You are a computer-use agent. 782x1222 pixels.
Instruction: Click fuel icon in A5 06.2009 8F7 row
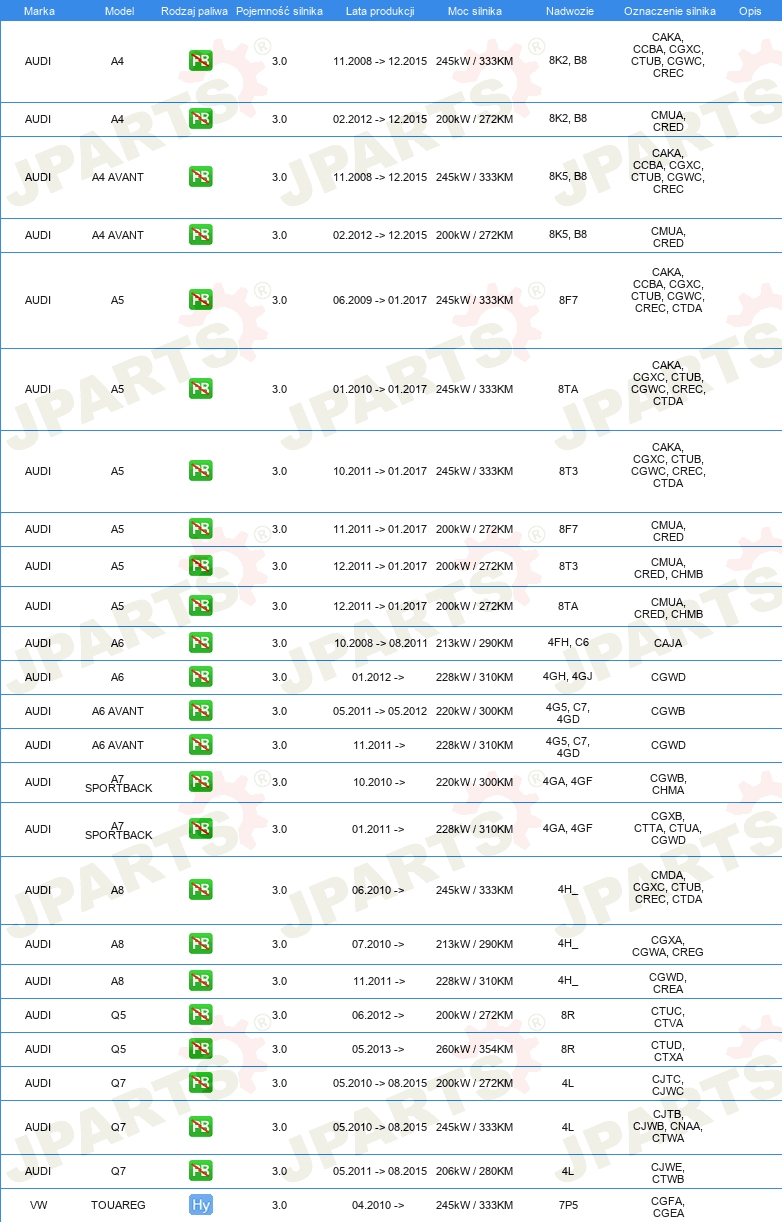[200, 300]
